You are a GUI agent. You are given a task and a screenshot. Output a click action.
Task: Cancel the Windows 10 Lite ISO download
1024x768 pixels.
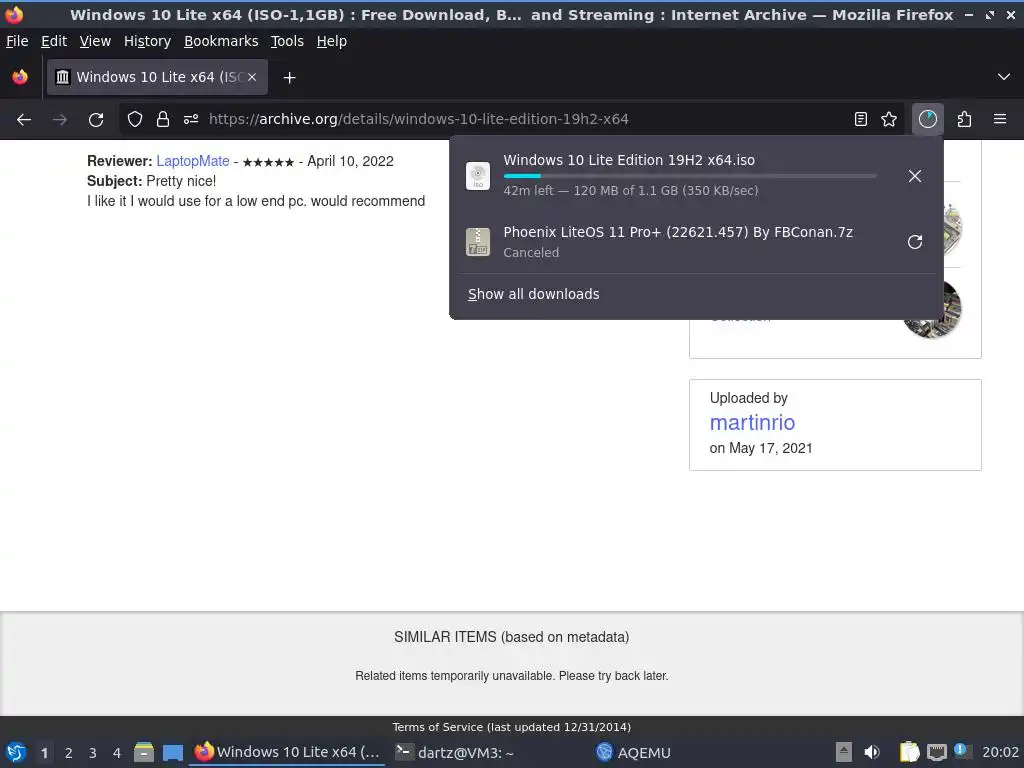point(915,176)
